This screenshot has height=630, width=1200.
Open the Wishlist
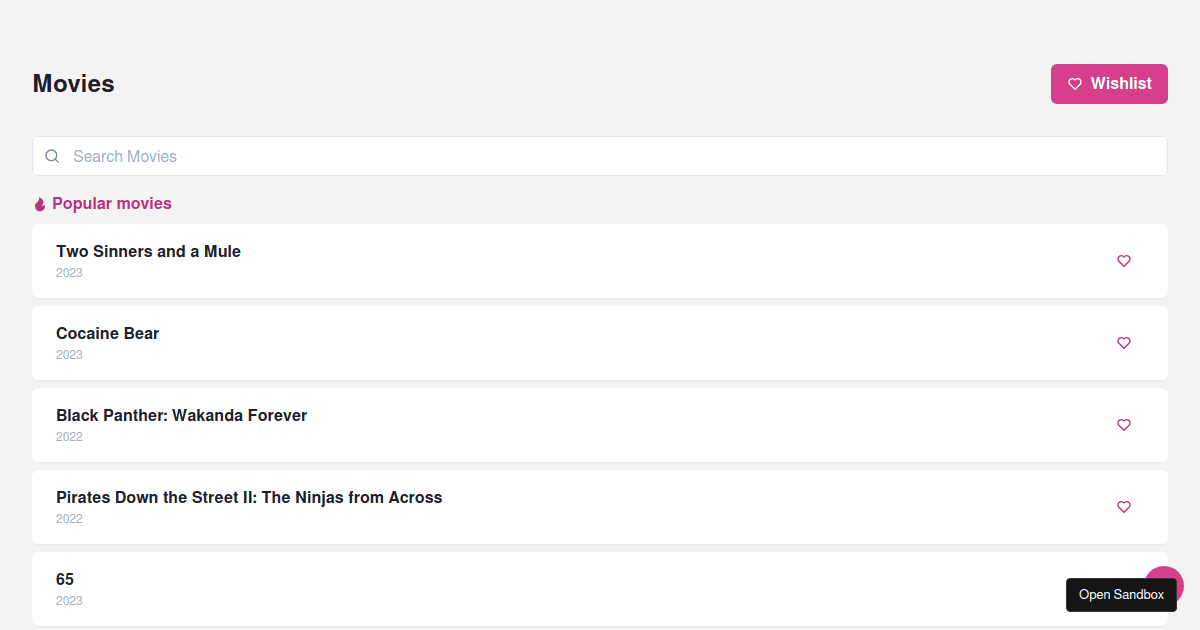(1109, 84)
